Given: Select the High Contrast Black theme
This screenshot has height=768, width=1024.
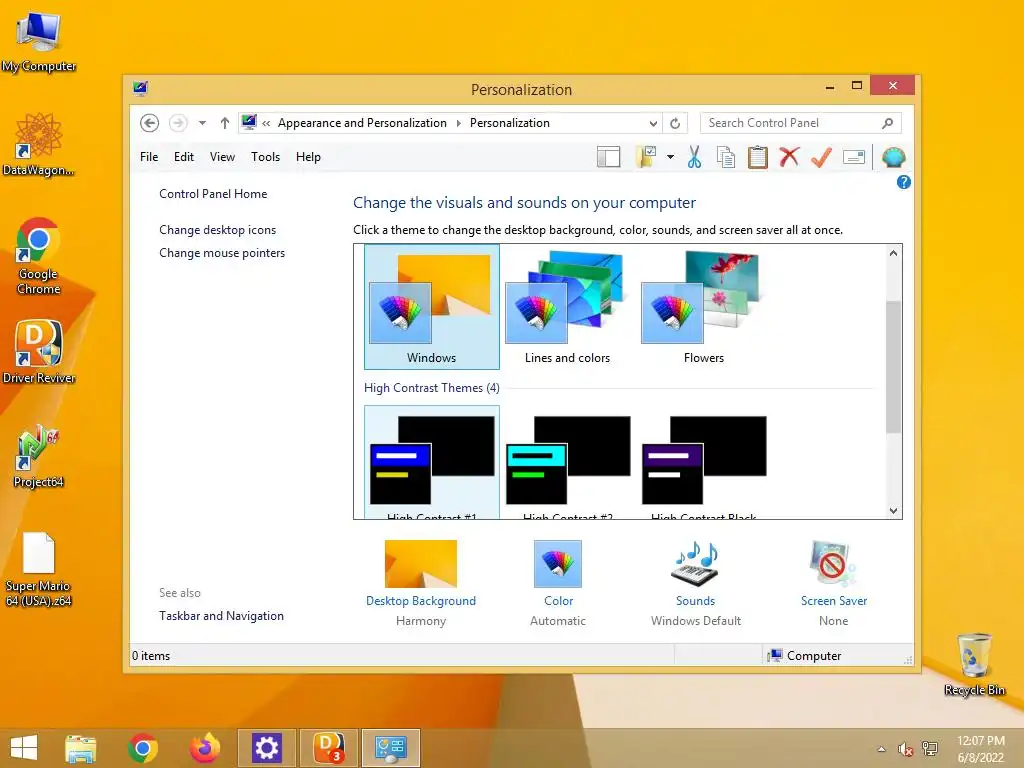Looking at the screenshot, I should 703,462.
